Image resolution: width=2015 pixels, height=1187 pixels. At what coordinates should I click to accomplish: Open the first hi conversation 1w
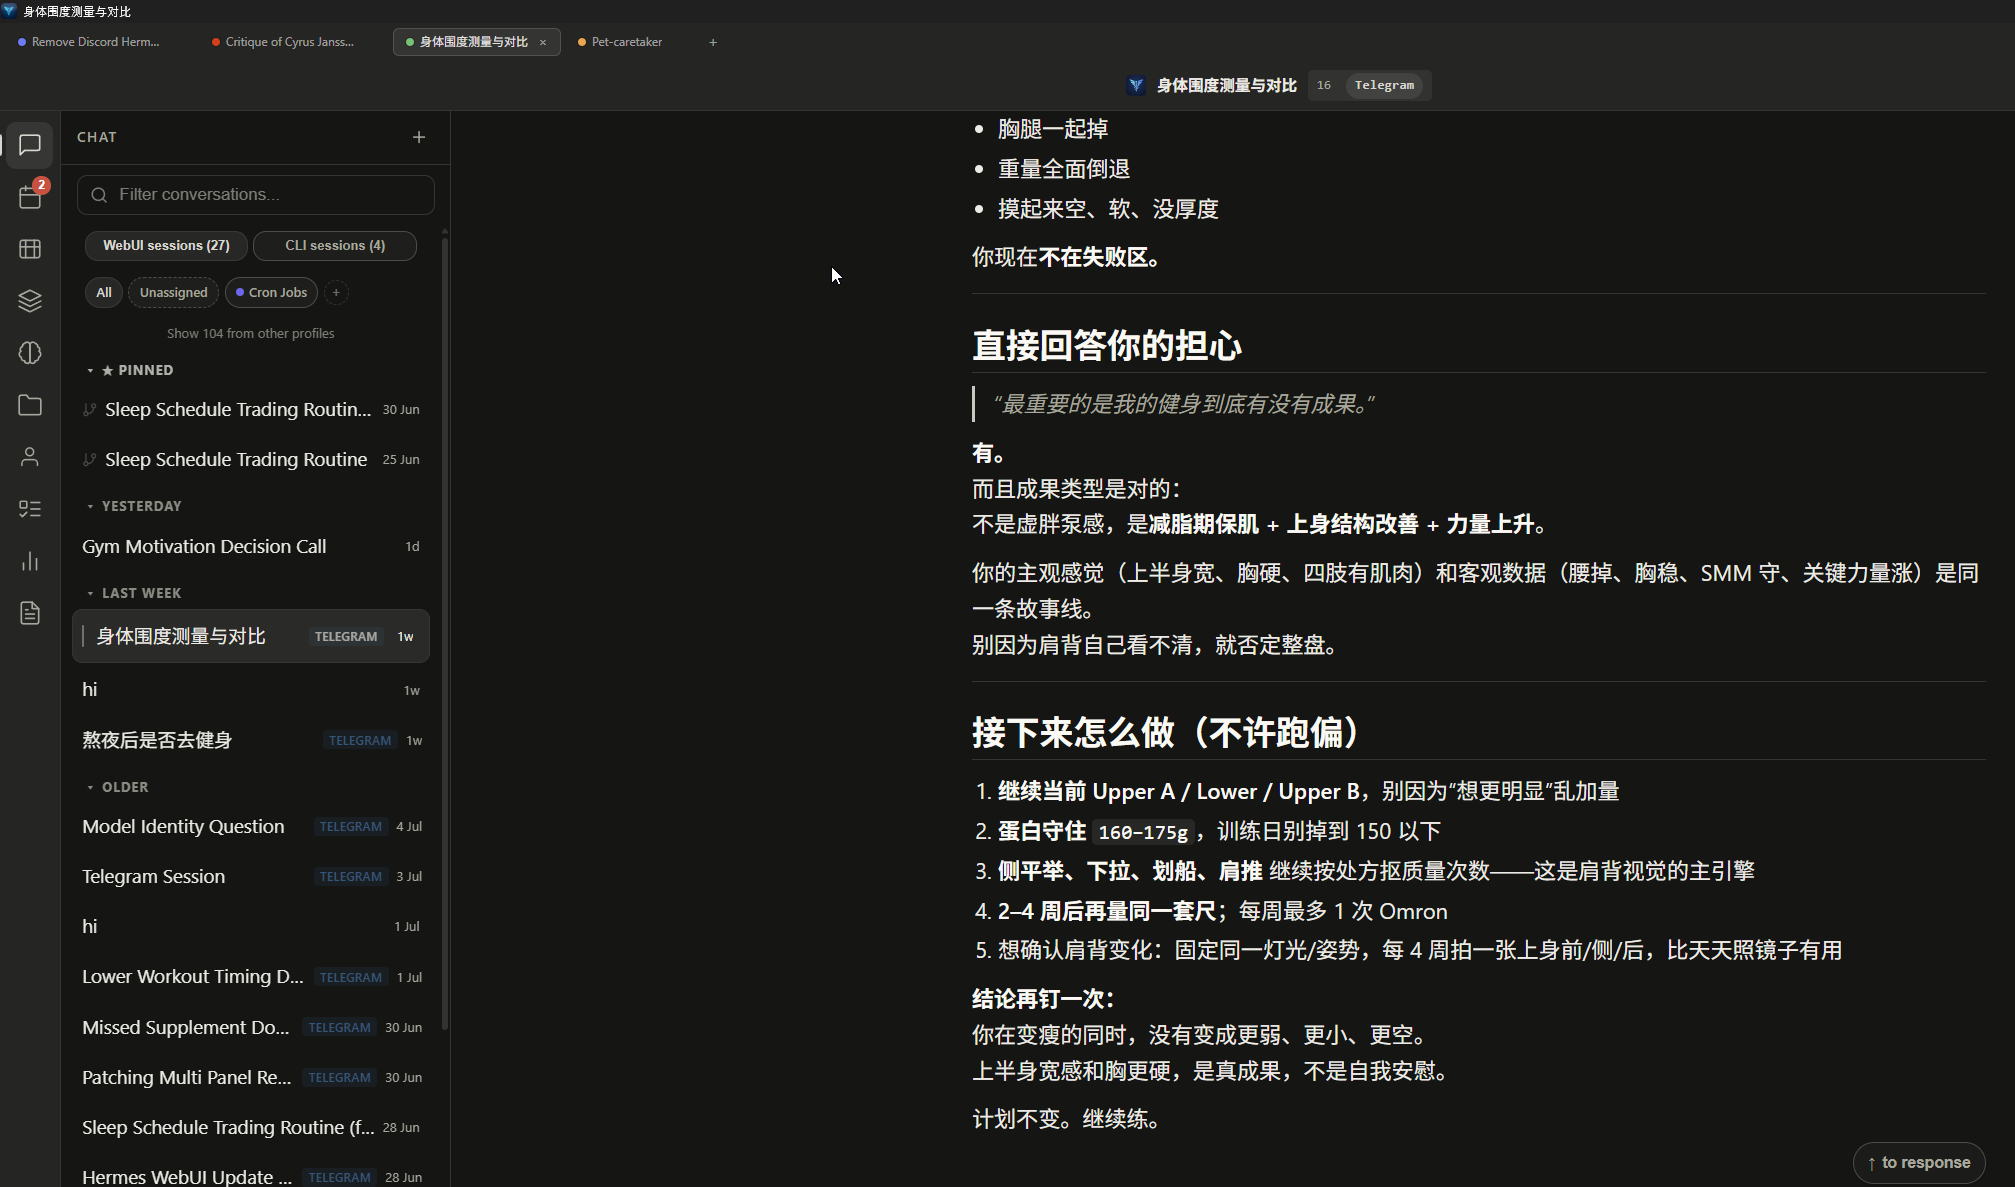[x=251, y=690]
